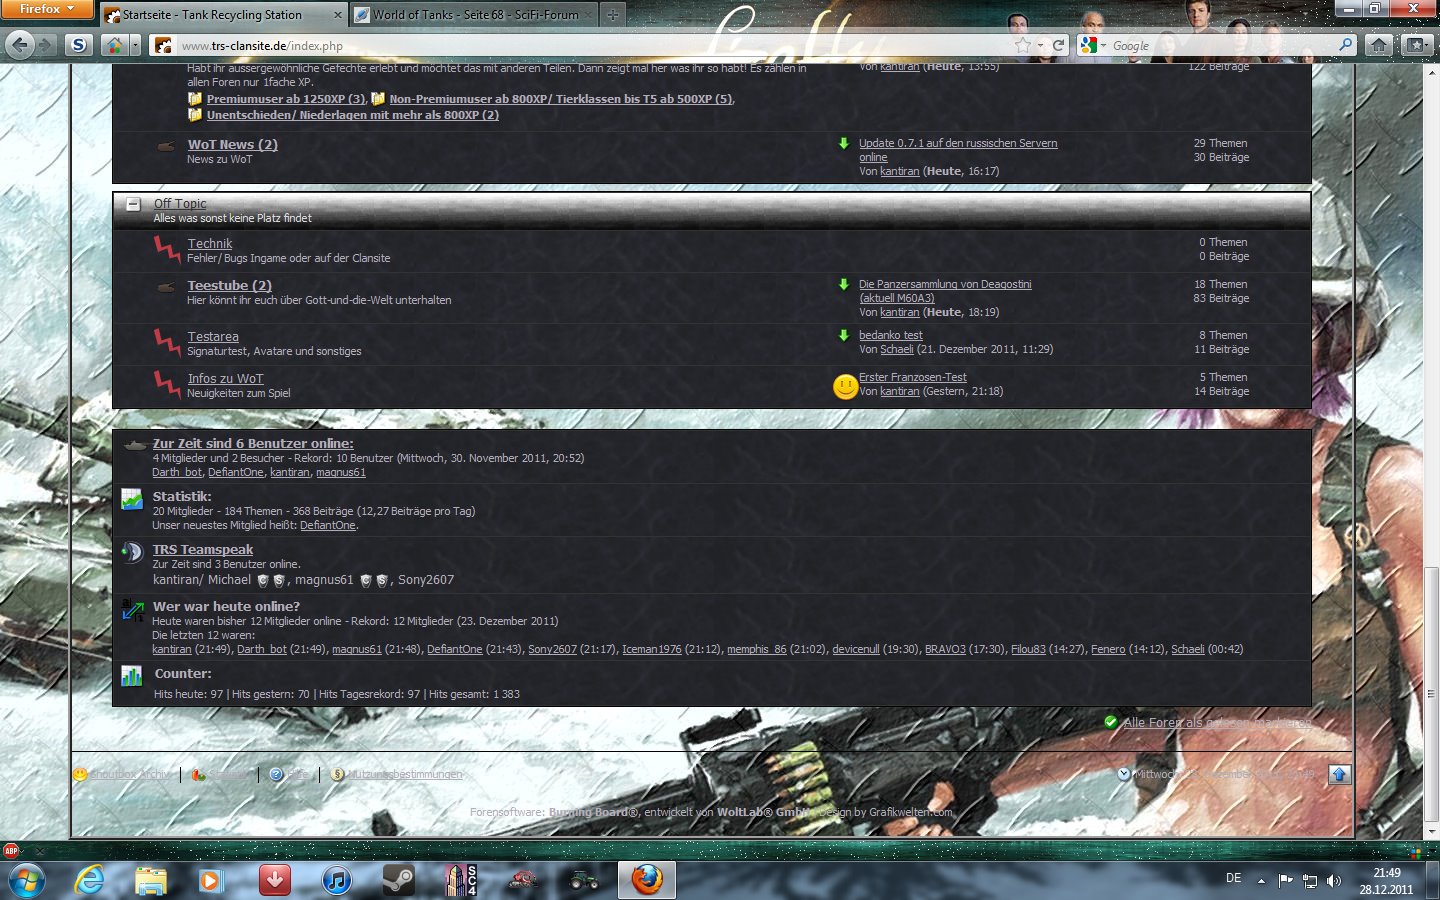The height and width of the screenshot is (900, 1440).
Task: Open a new tab with the plus button
Action: [x=612, y=15]
